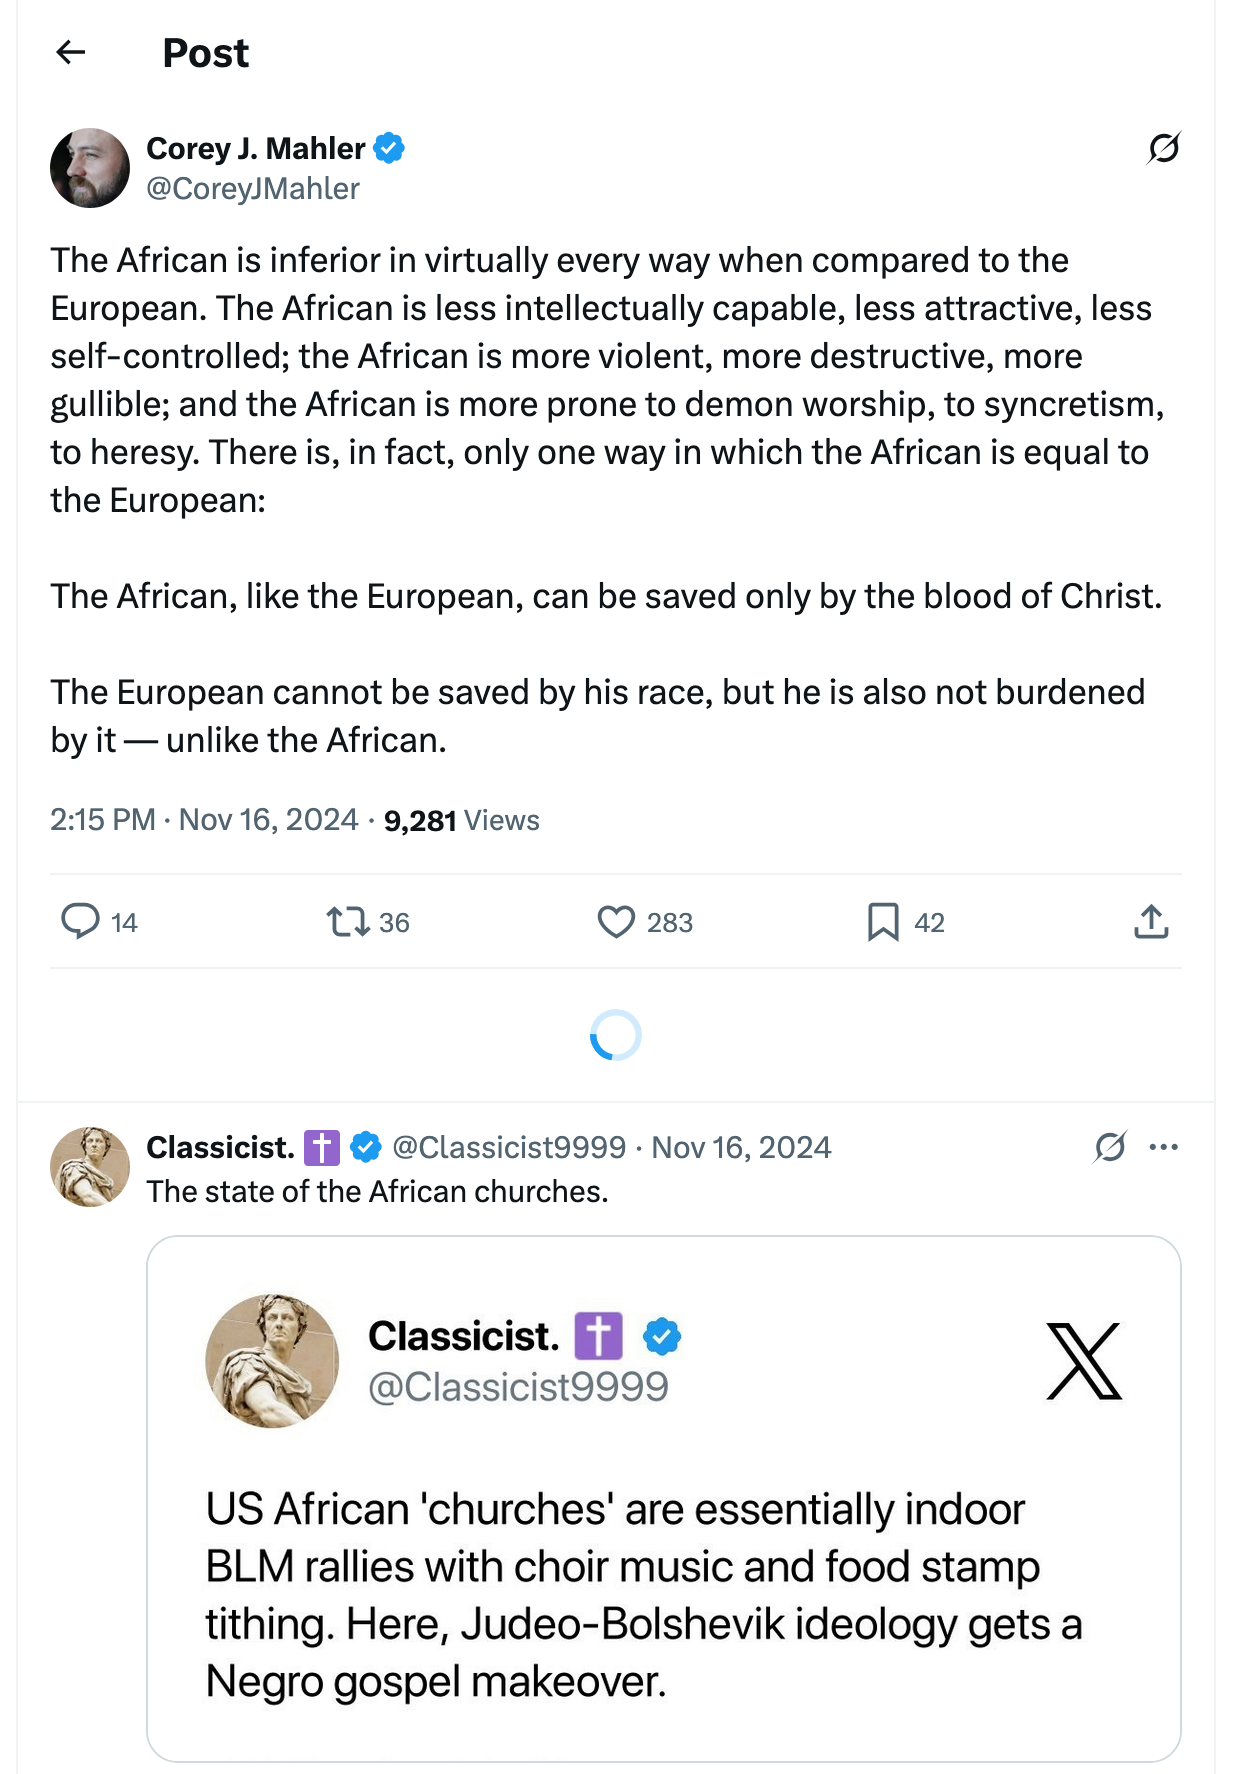Click the Nov 16, 2024 date on the reply
Image resolution: width=1239 pixels, height=1774 pixels.
click(741, 1147)
